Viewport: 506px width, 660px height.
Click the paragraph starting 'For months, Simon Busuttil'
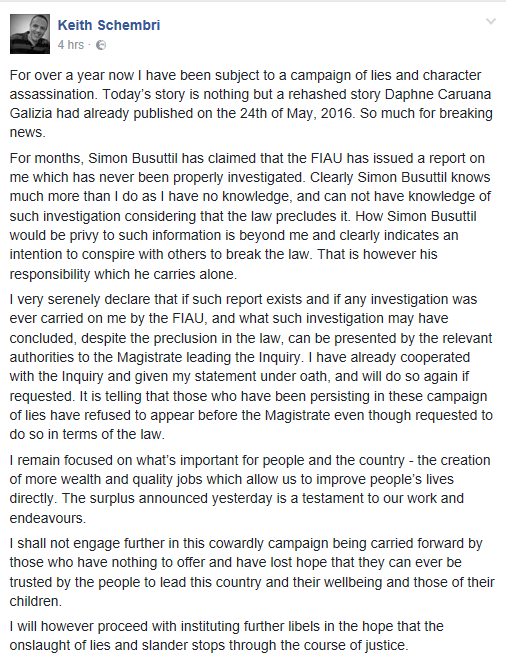coord(250,216)
